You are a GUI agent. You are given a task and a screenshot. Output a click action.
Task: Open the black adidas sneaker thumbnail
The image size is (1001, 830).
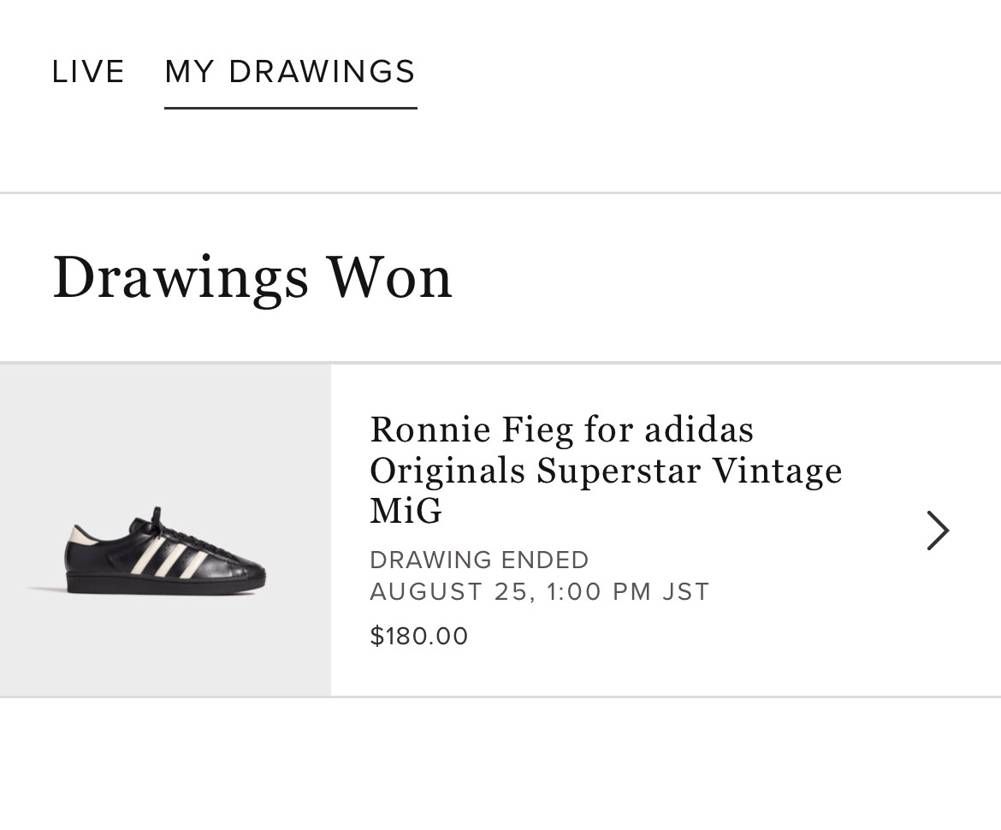[x=166, y=530]
